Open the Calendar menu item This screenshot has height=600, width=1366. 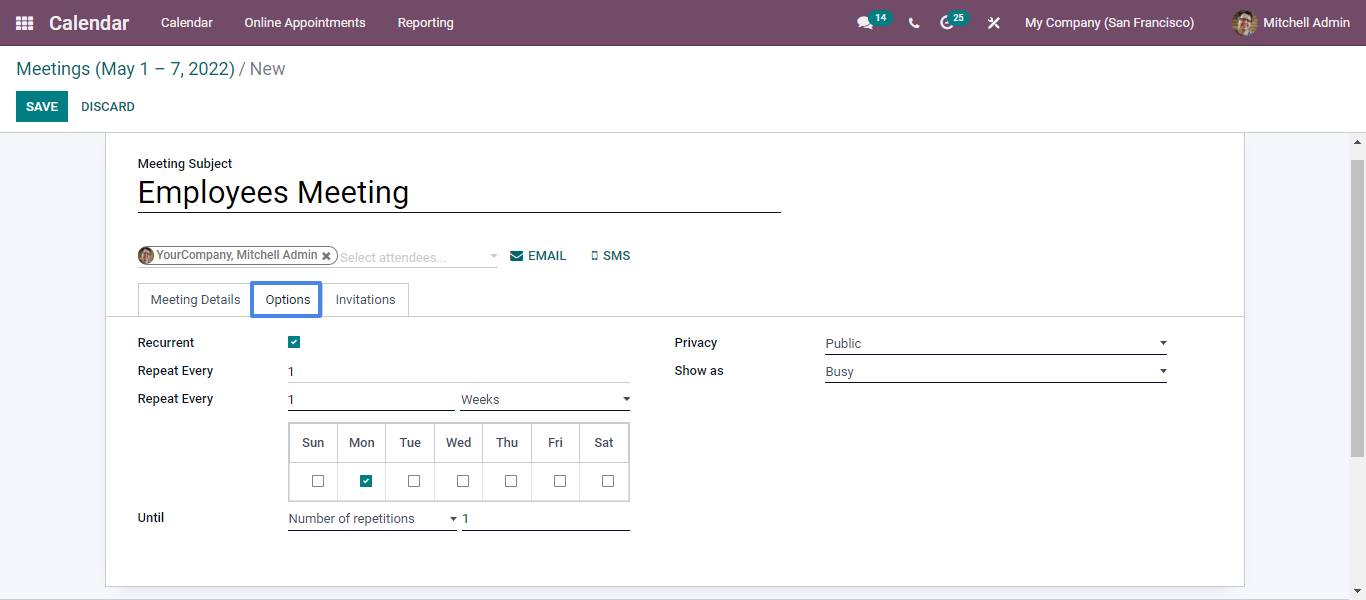(x=187, y=23)
